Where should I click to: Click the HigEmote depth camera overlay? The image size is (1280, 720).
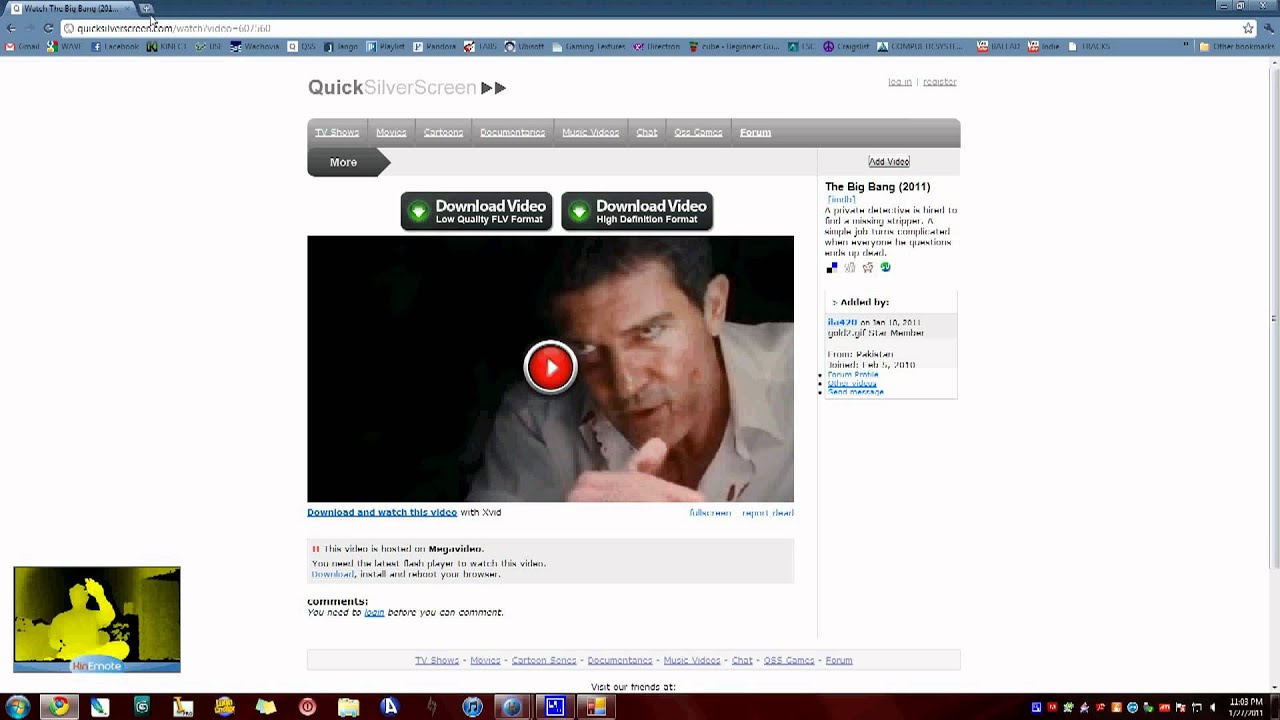click(x=97, y=619)
